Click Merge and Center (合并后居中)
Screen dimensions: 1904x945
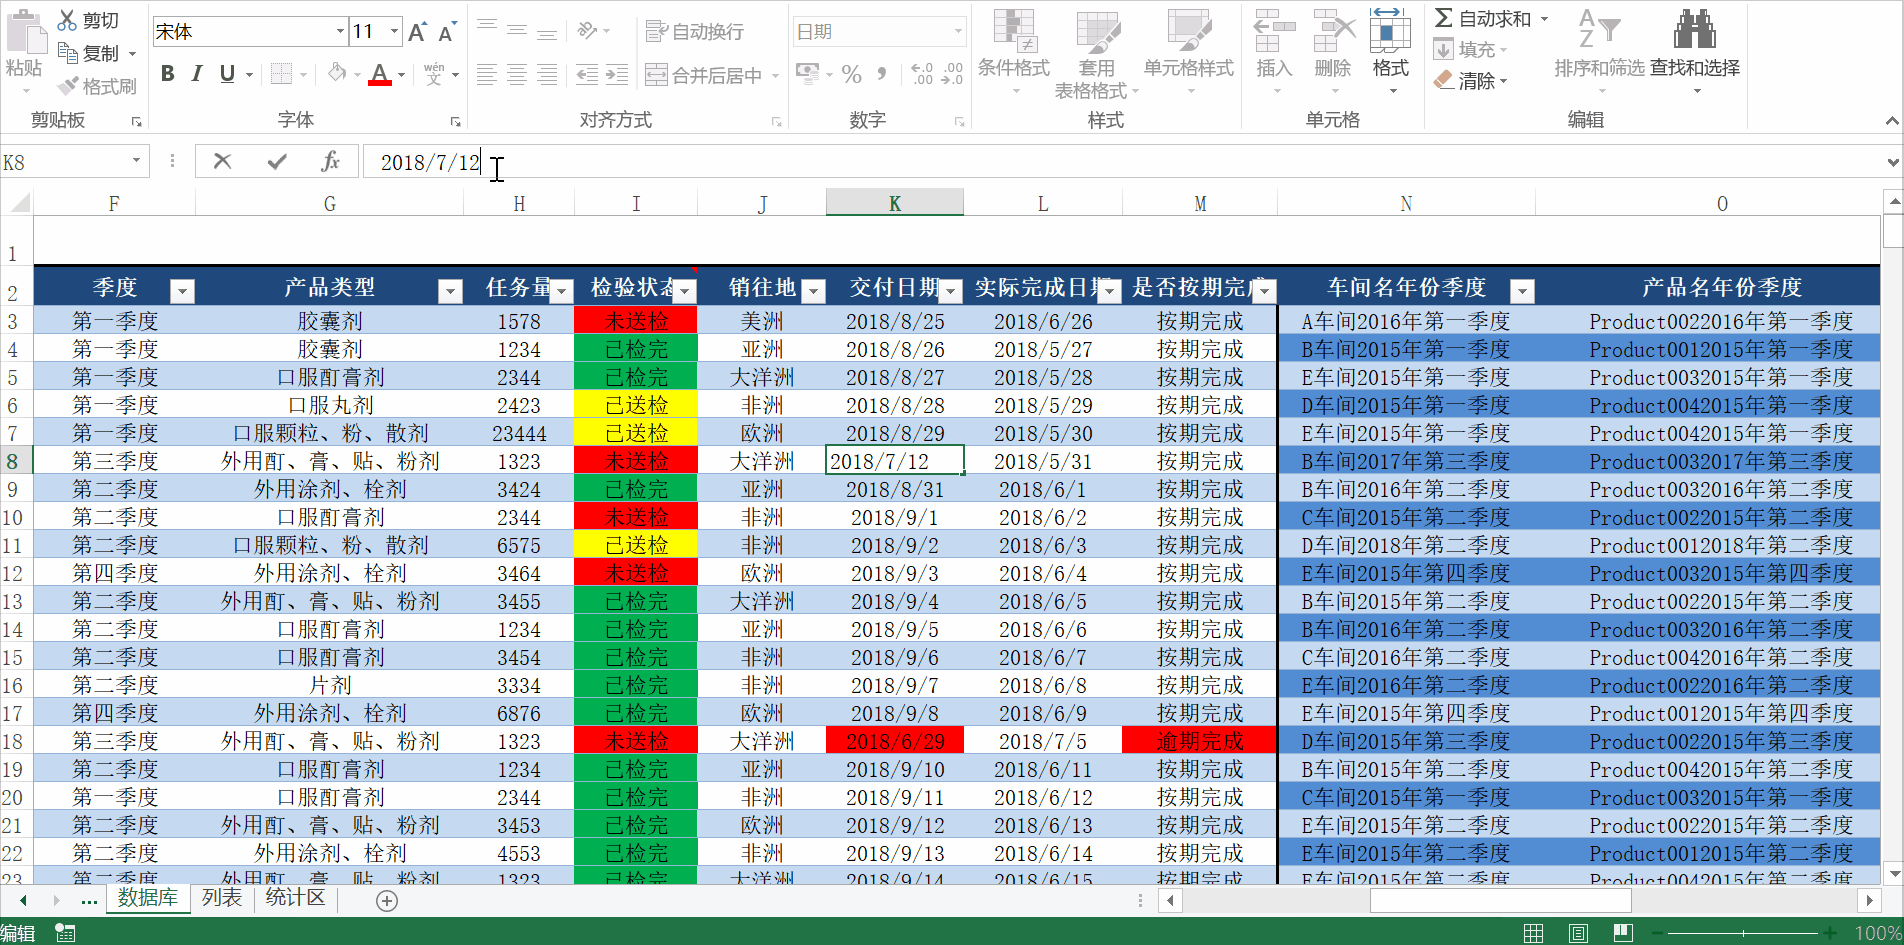click(x=711, y=75)
